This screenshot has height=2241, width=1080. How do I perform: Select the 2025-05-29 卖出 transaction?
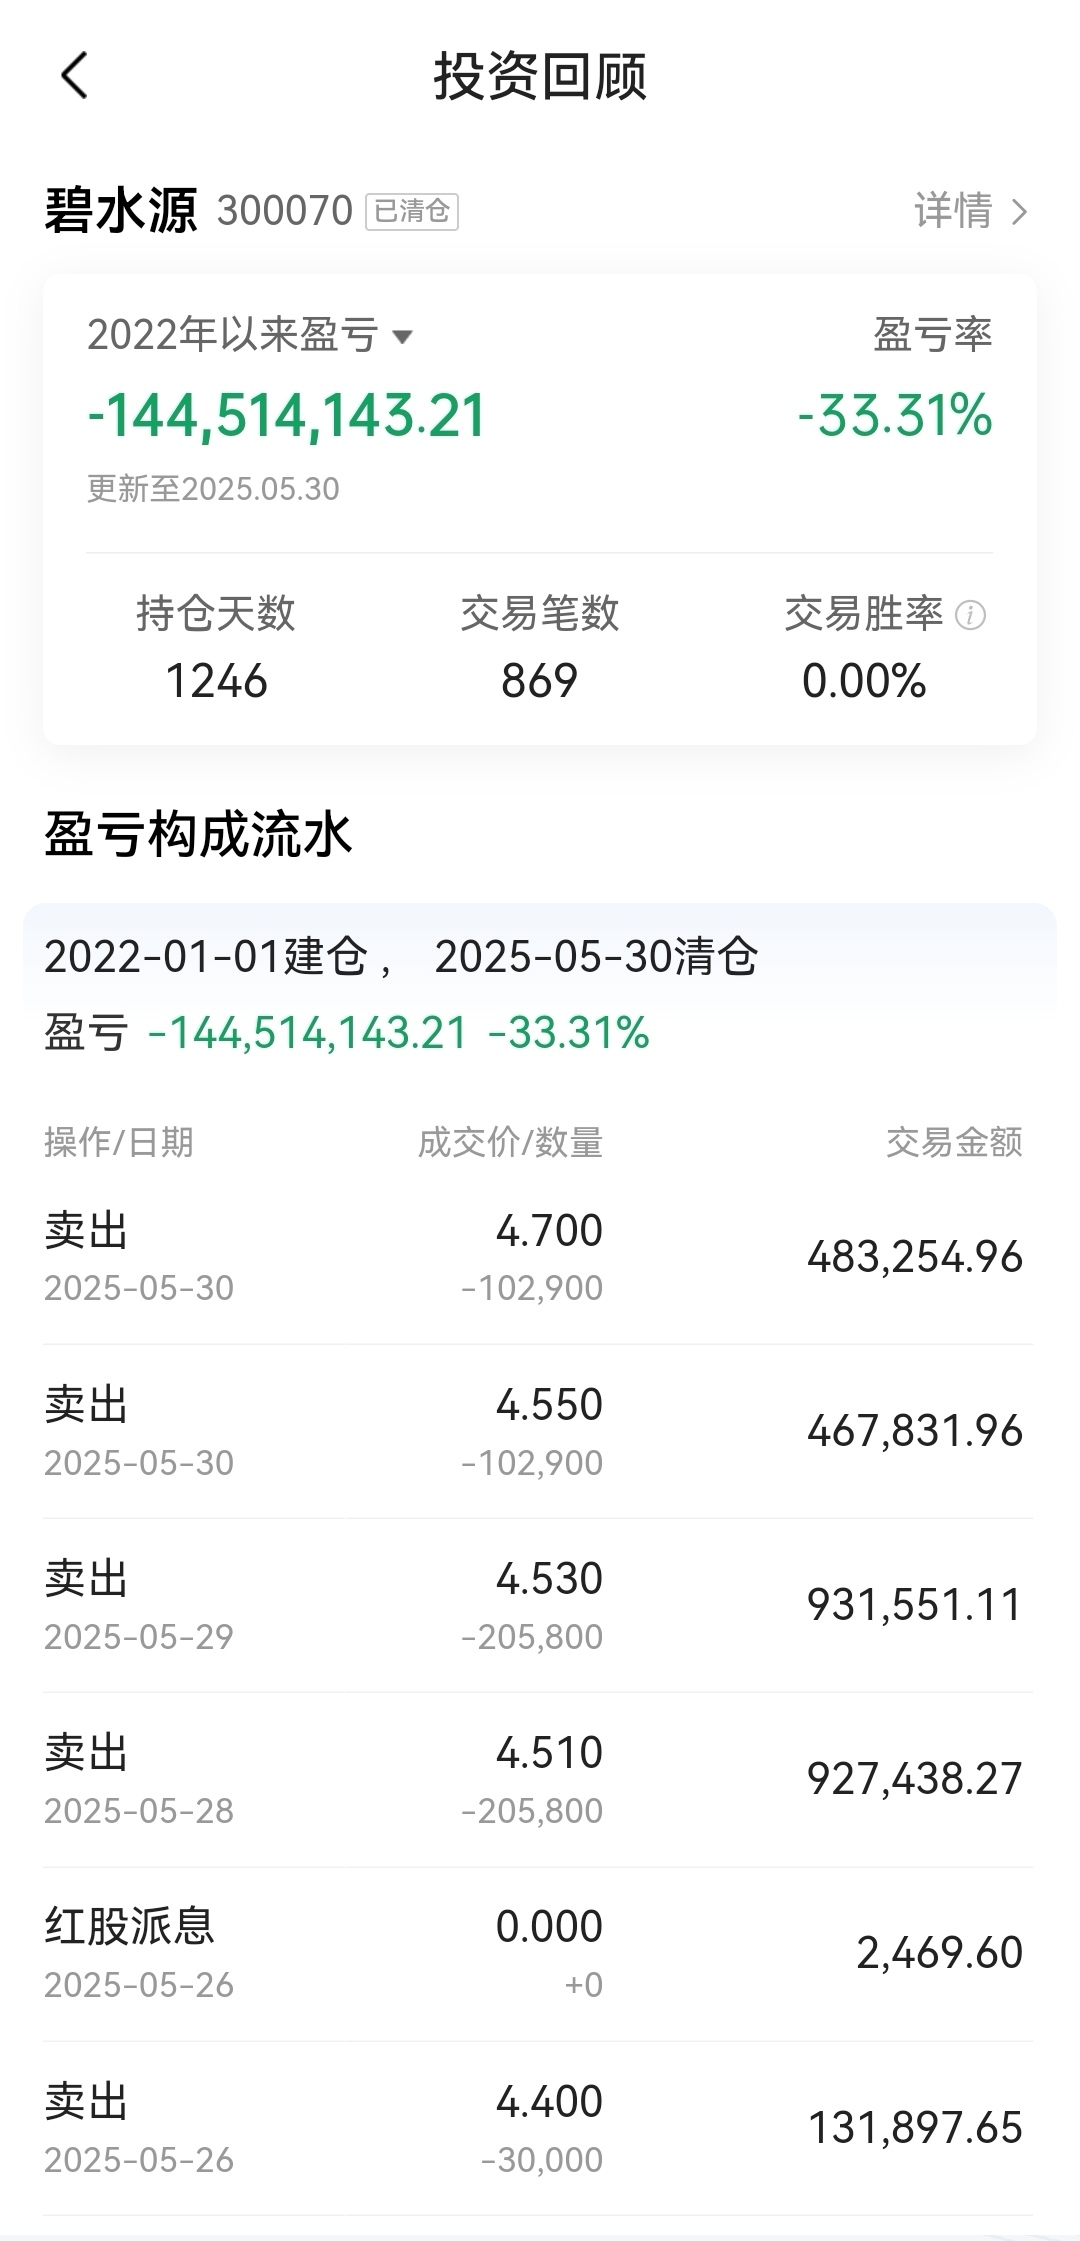[538, 1605]
